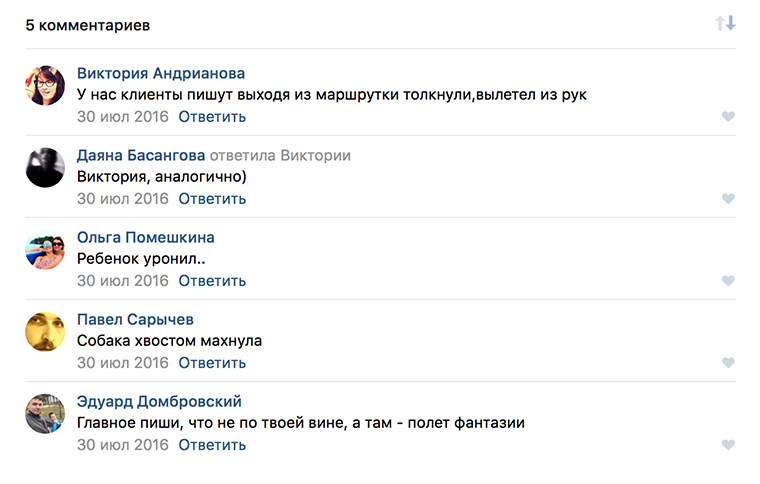Click 'ответила Виктории' reply reference
This screenshot has height=484, width=760.
[280, 155]
